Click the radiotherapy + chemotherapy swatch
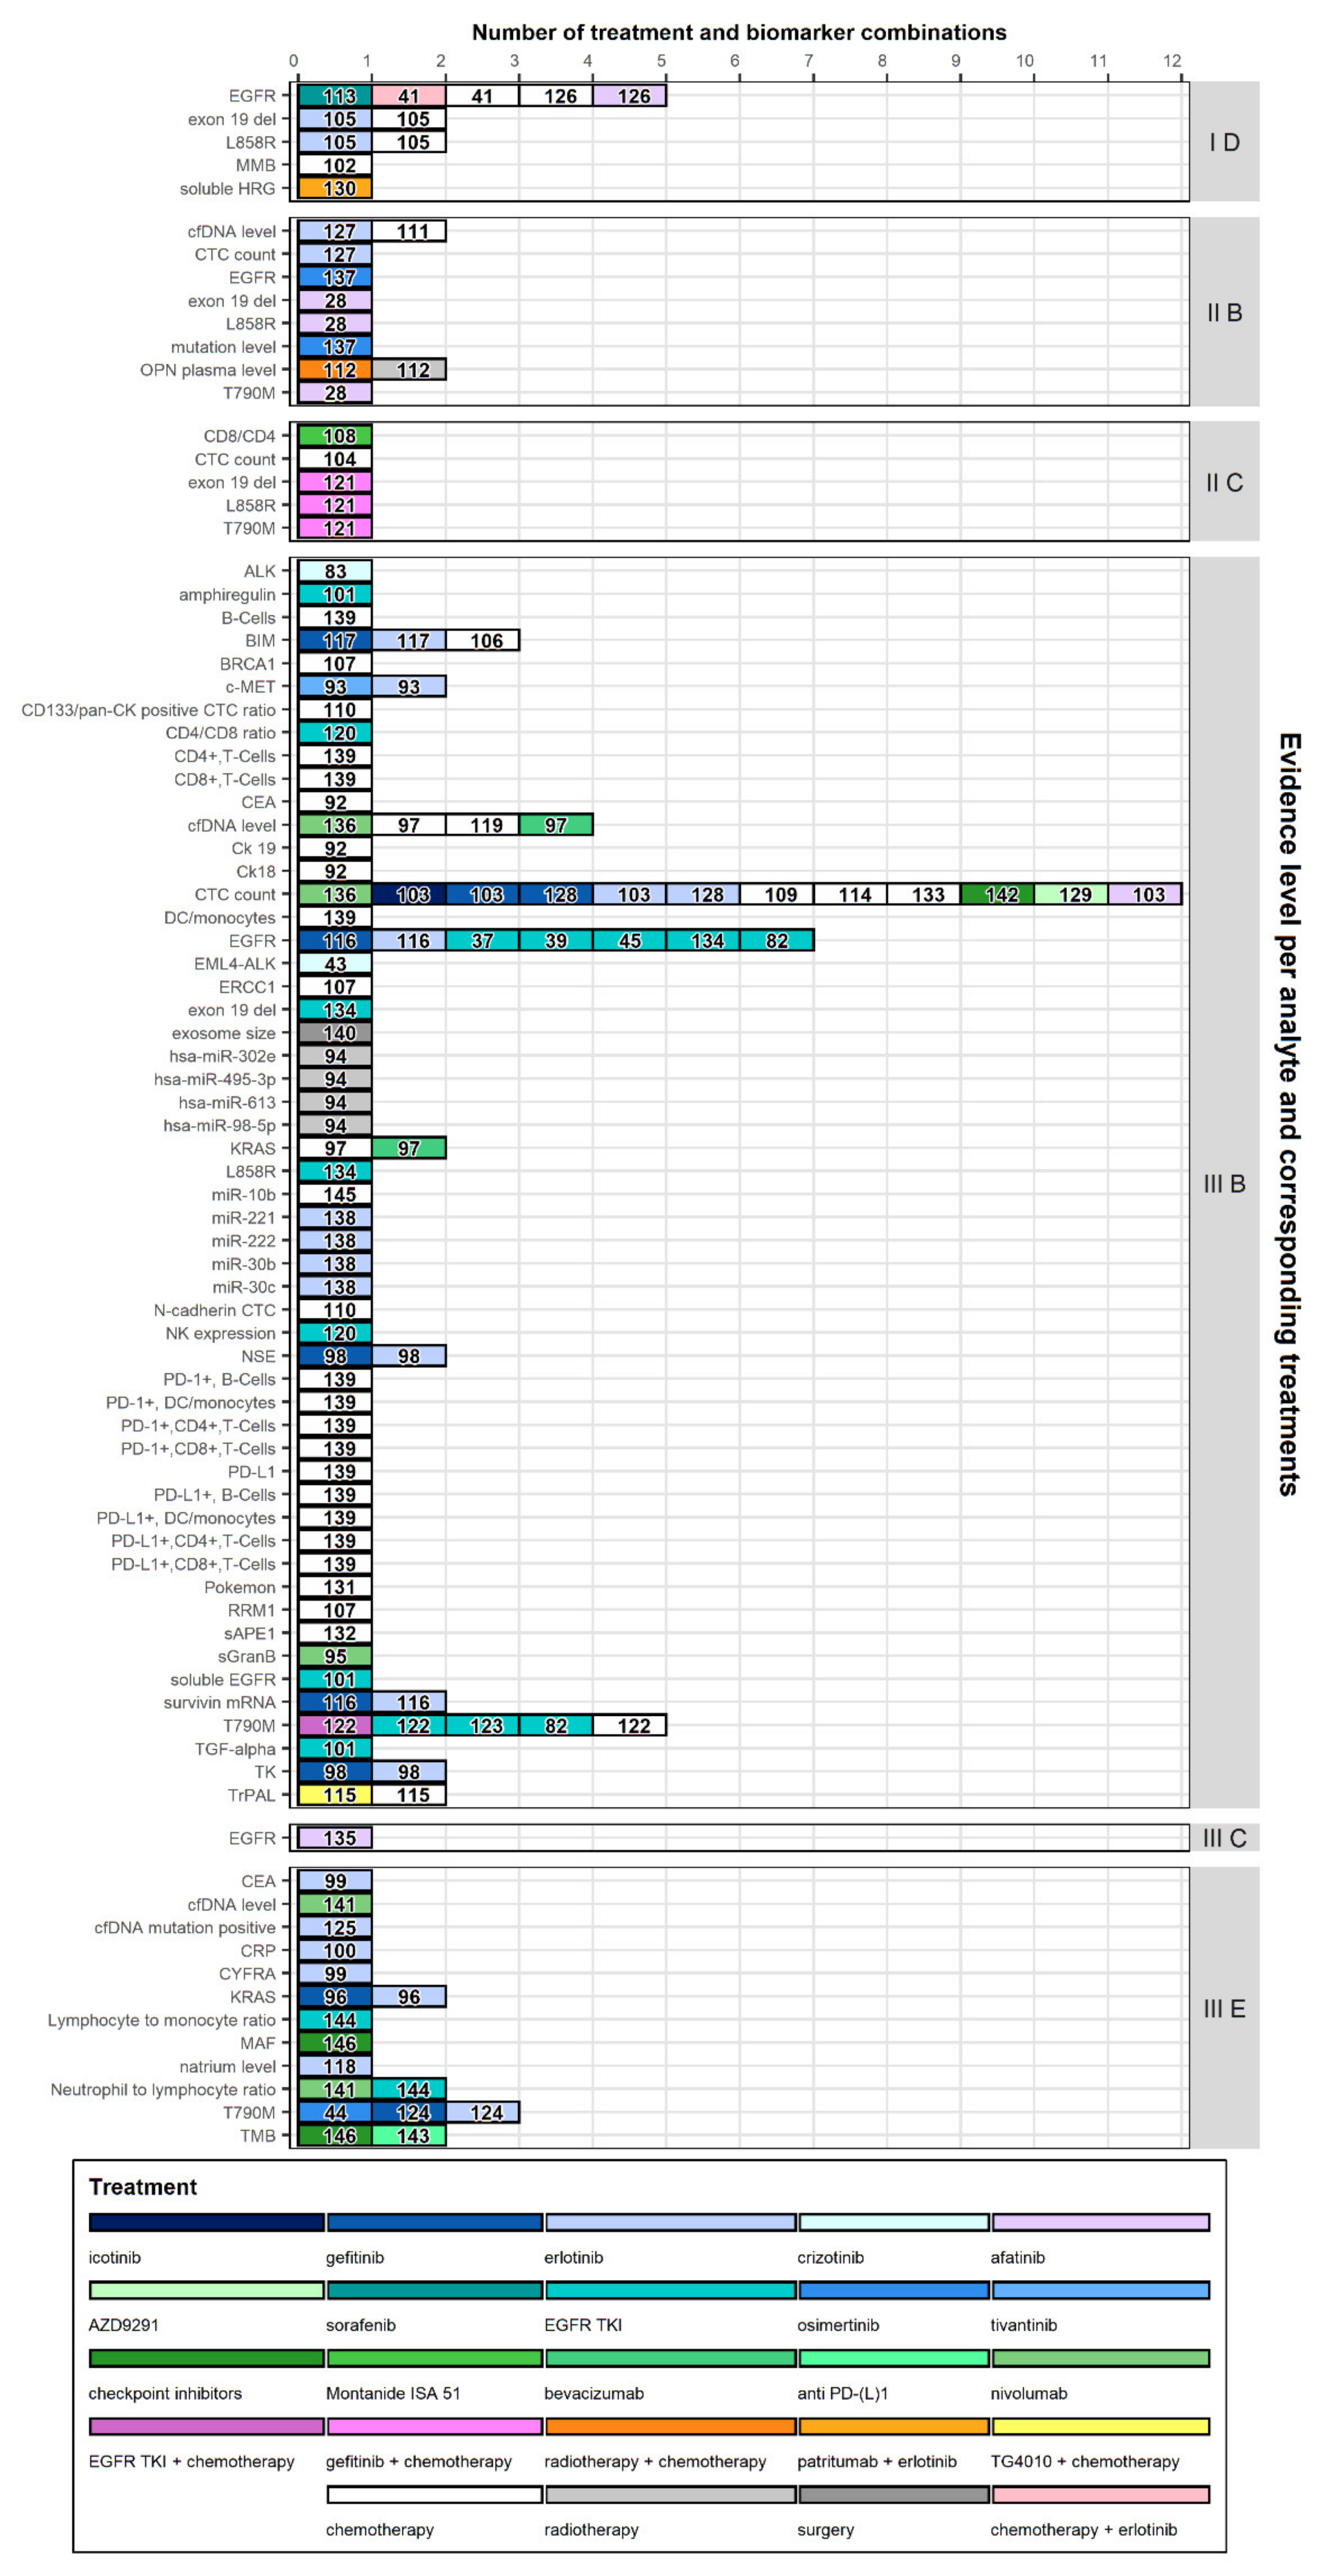This screenshot has width=1328, height=2576. pyautogui.click(x=670, y=2426)
